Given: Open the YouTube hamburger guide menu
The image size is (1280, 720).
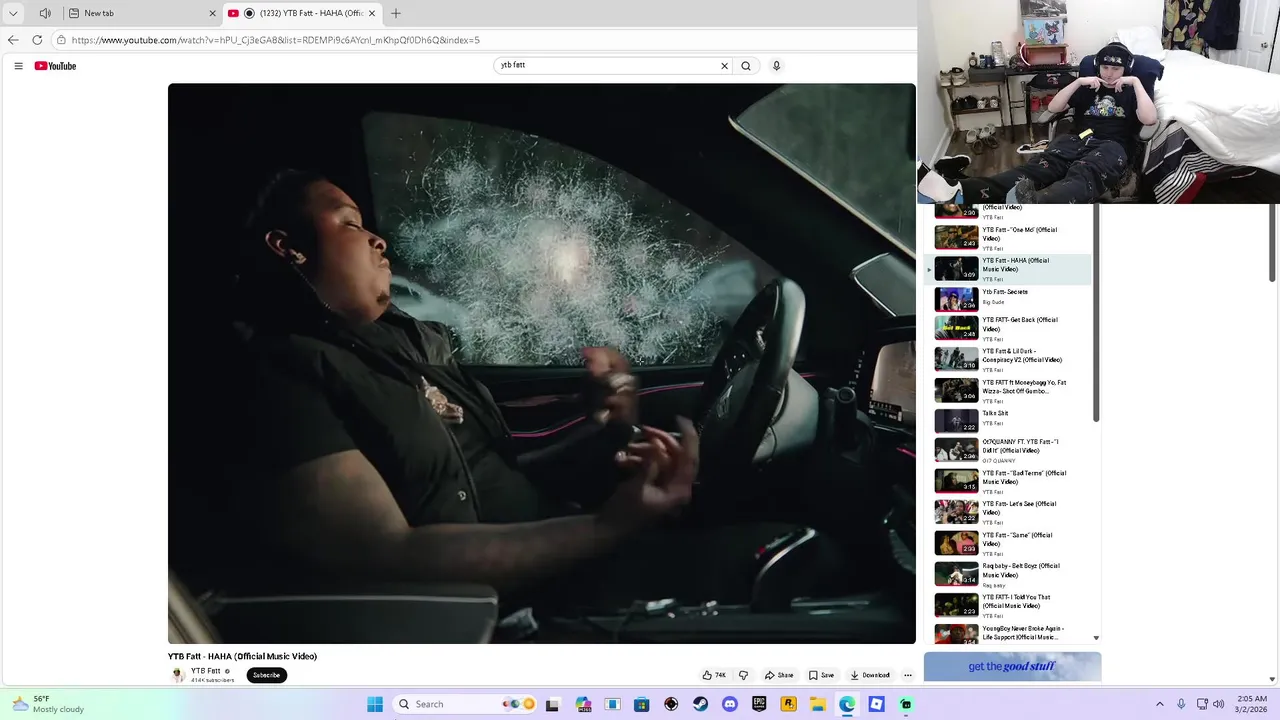Looking at the screenshot, I should pos(18,66).
